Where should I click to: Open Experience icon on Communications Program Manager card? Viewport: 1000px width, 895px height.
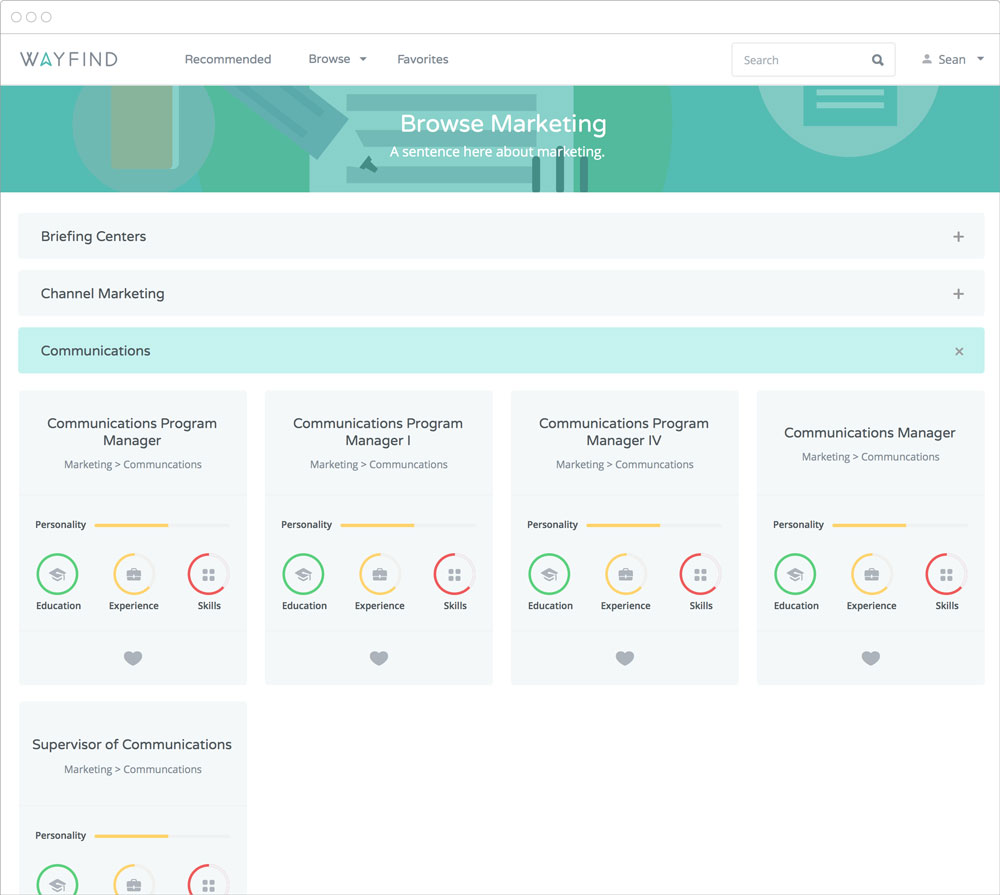tap(134, 574)
